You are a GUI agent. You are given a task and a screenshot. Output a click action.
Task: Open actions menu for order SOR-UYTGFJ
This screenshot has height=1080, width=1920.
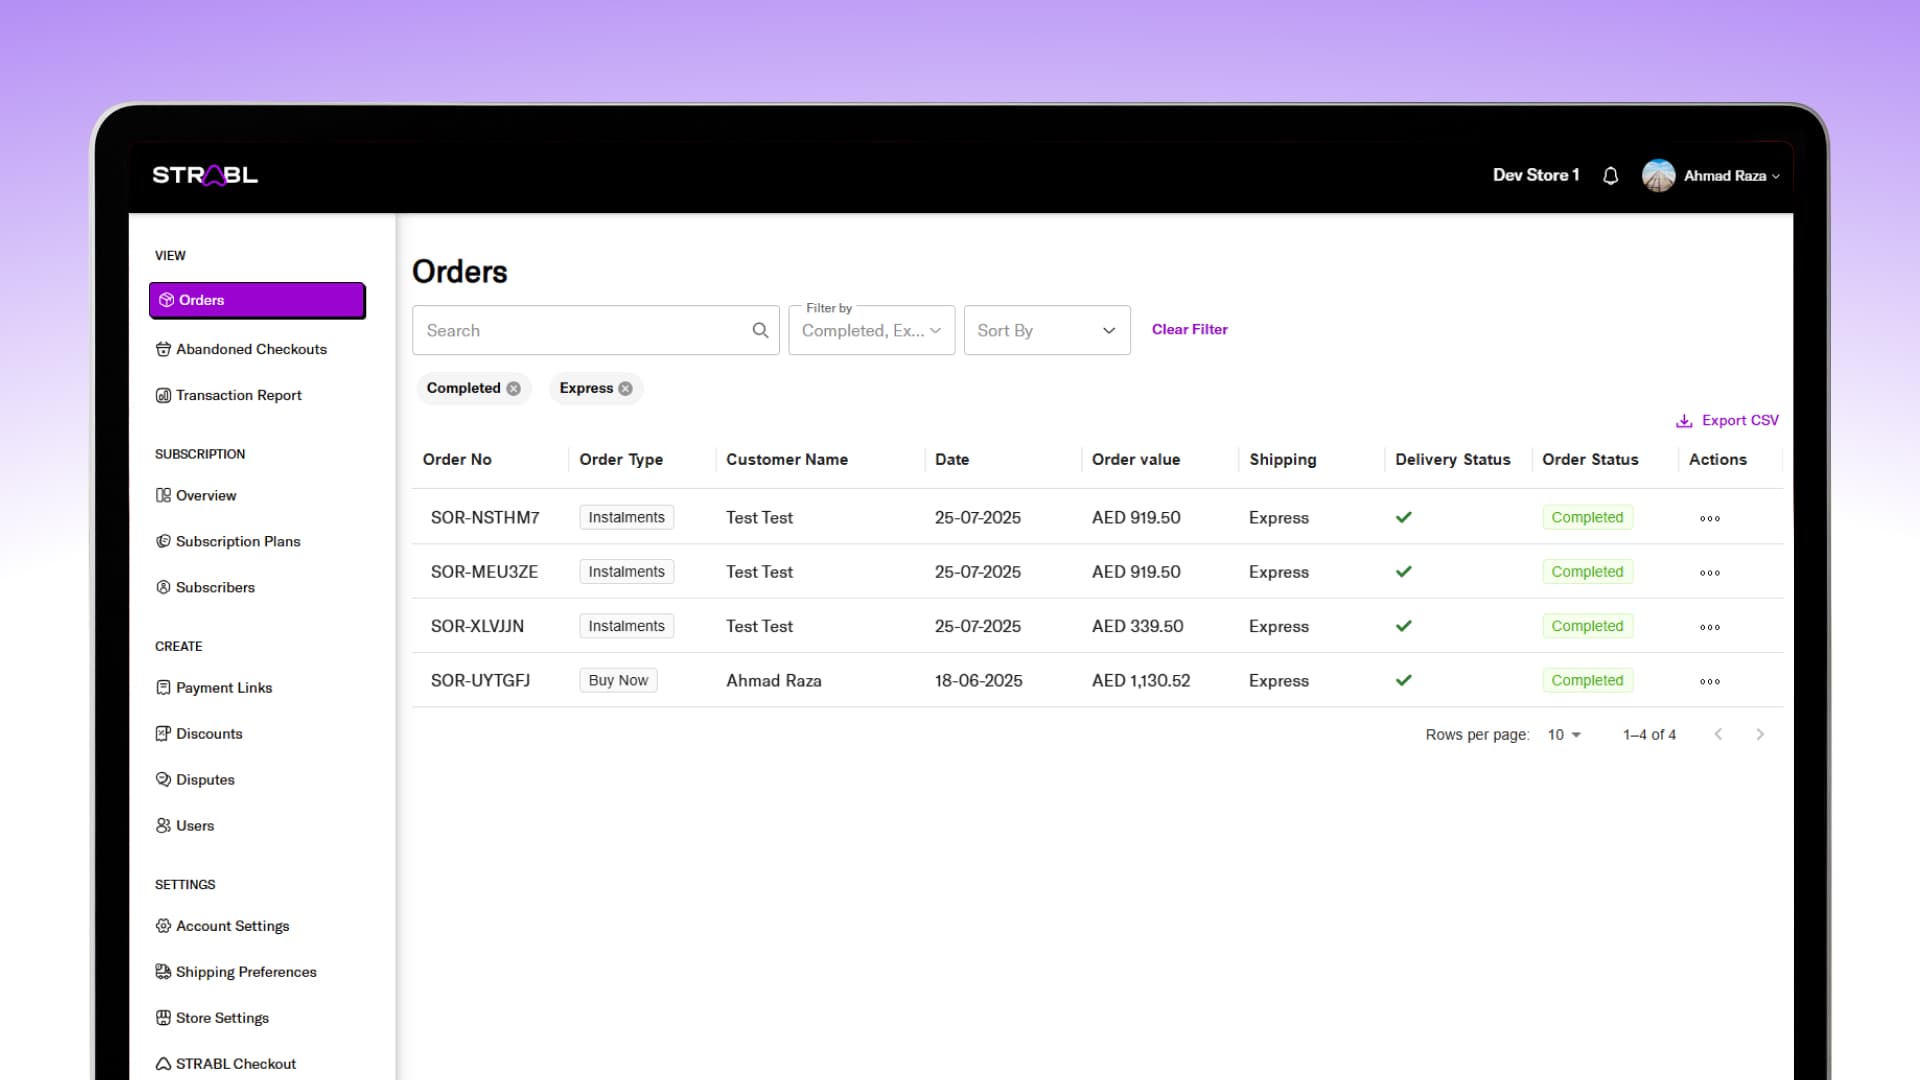point(1709,681)
